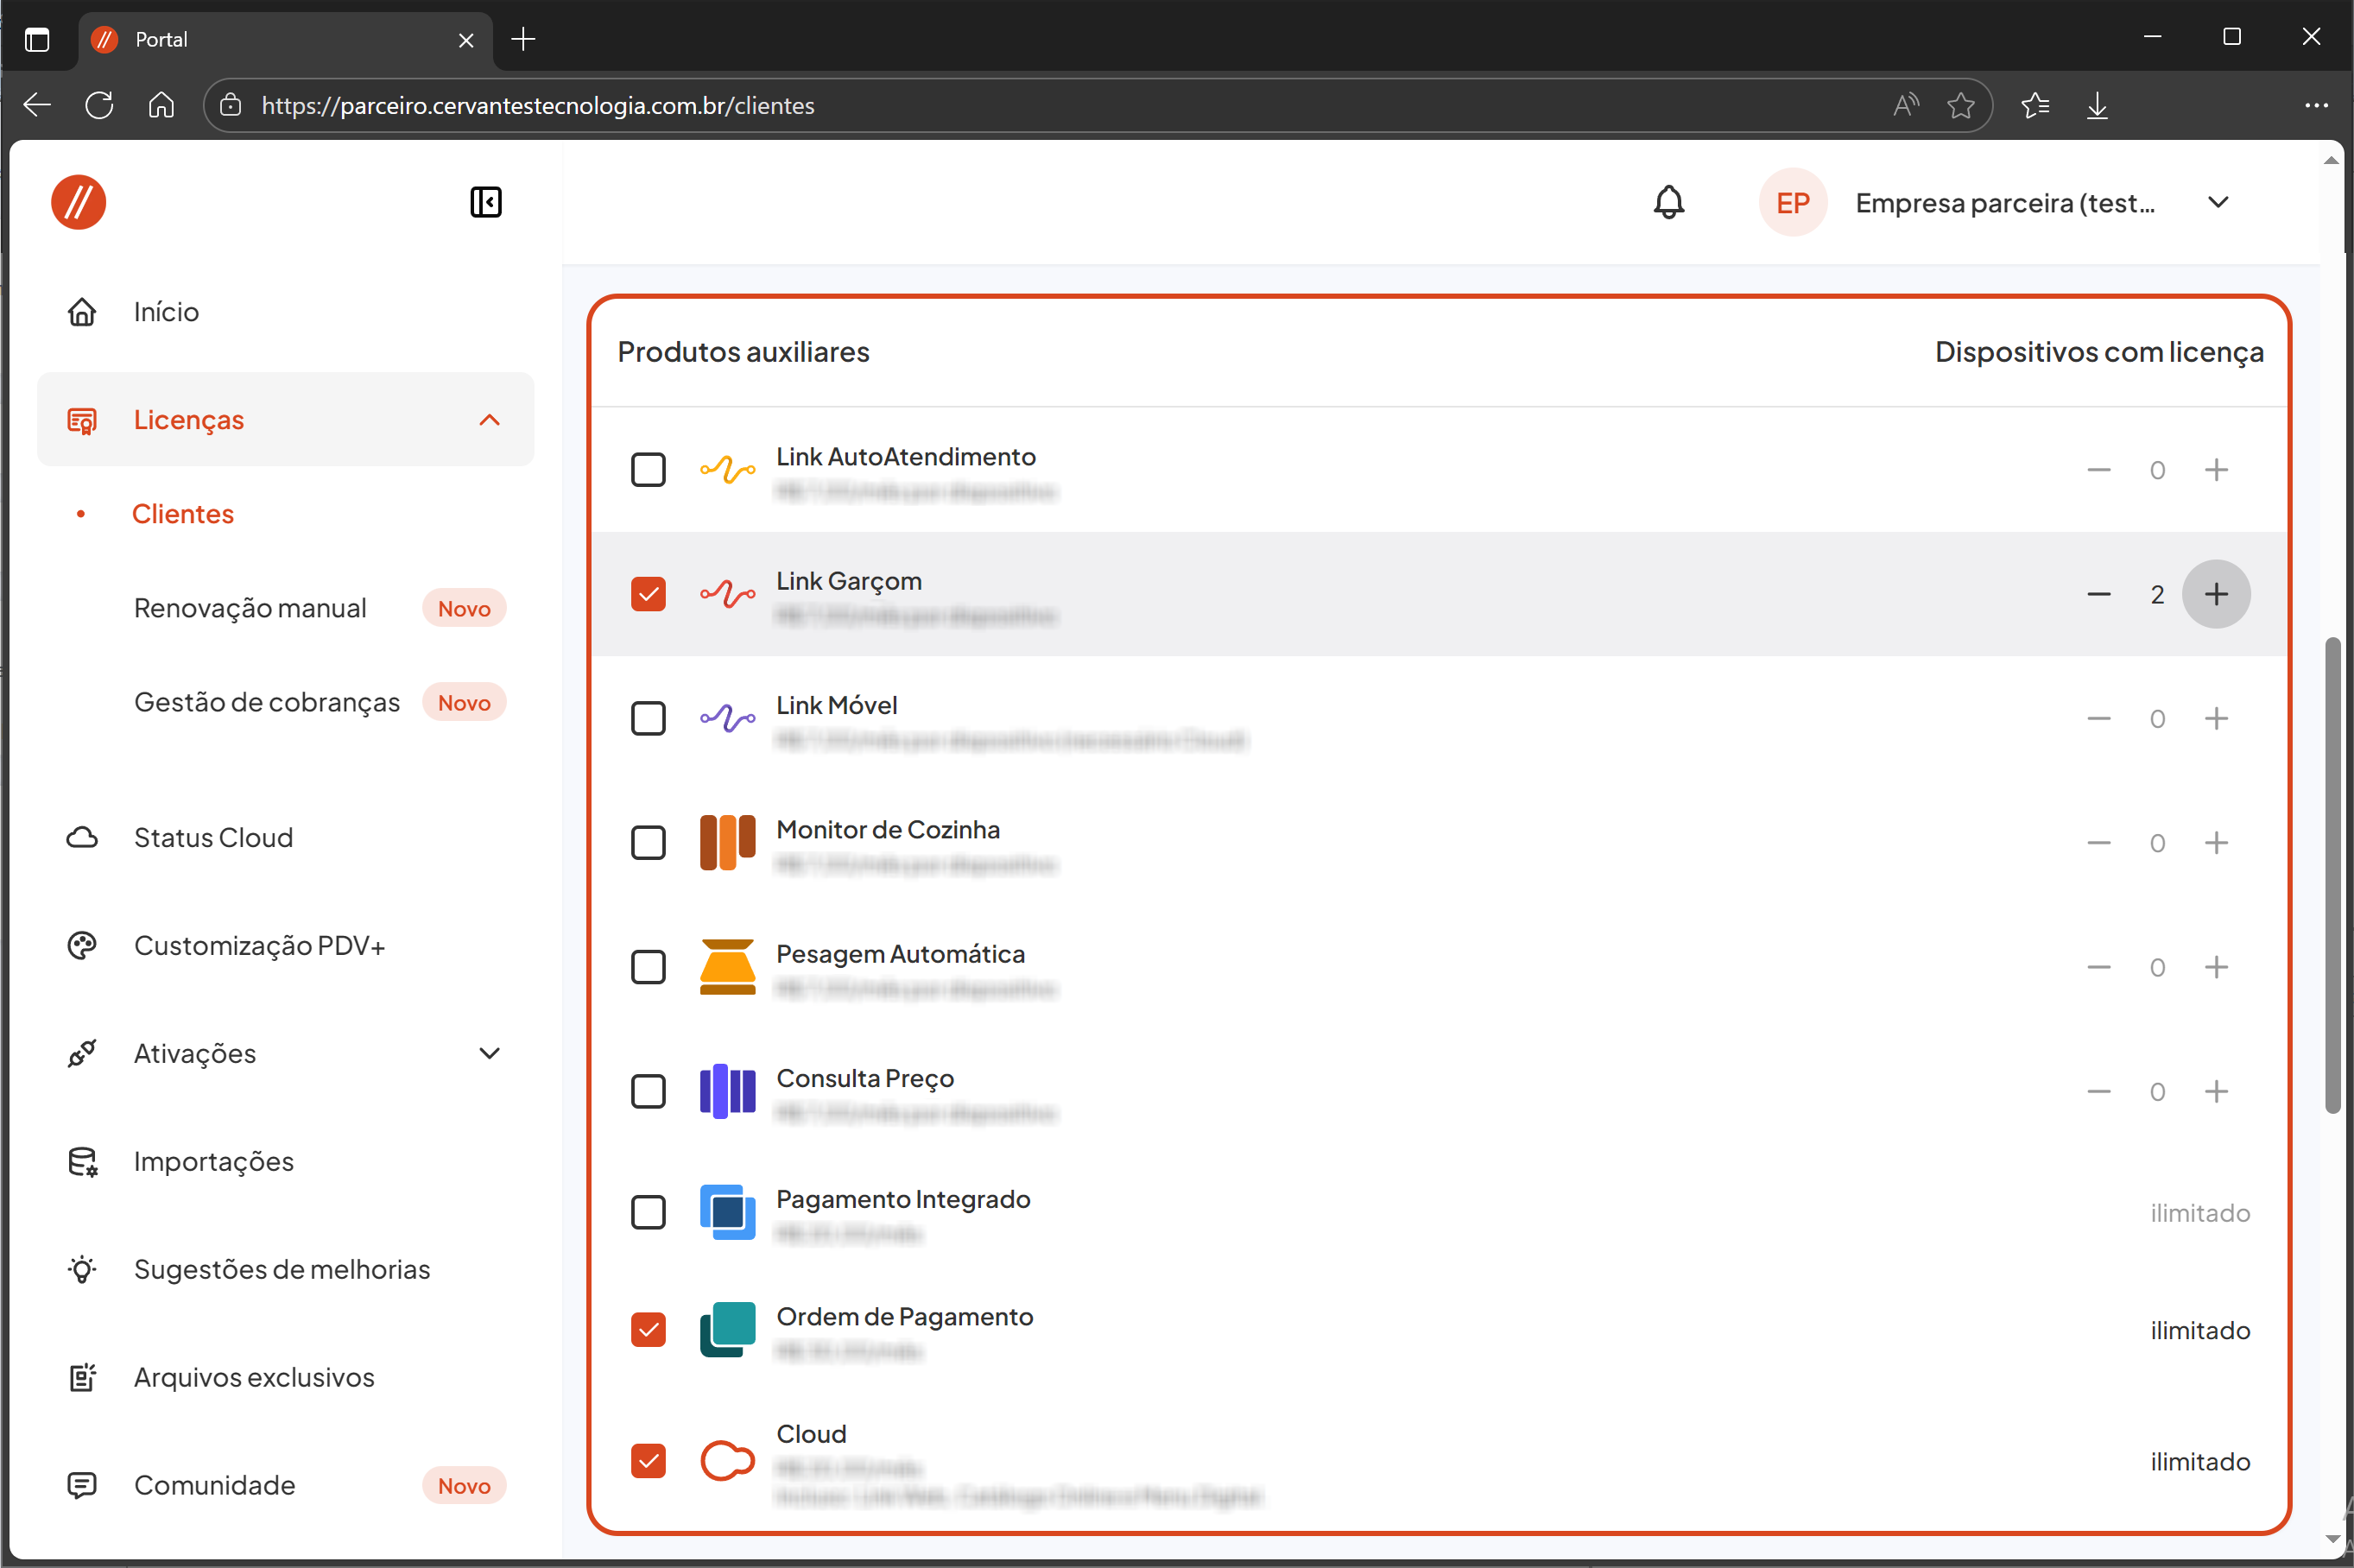Uncheck the Link Garçom checkbox
This screenshot has width=2354, height=1568.
click(x=648, y=594)
